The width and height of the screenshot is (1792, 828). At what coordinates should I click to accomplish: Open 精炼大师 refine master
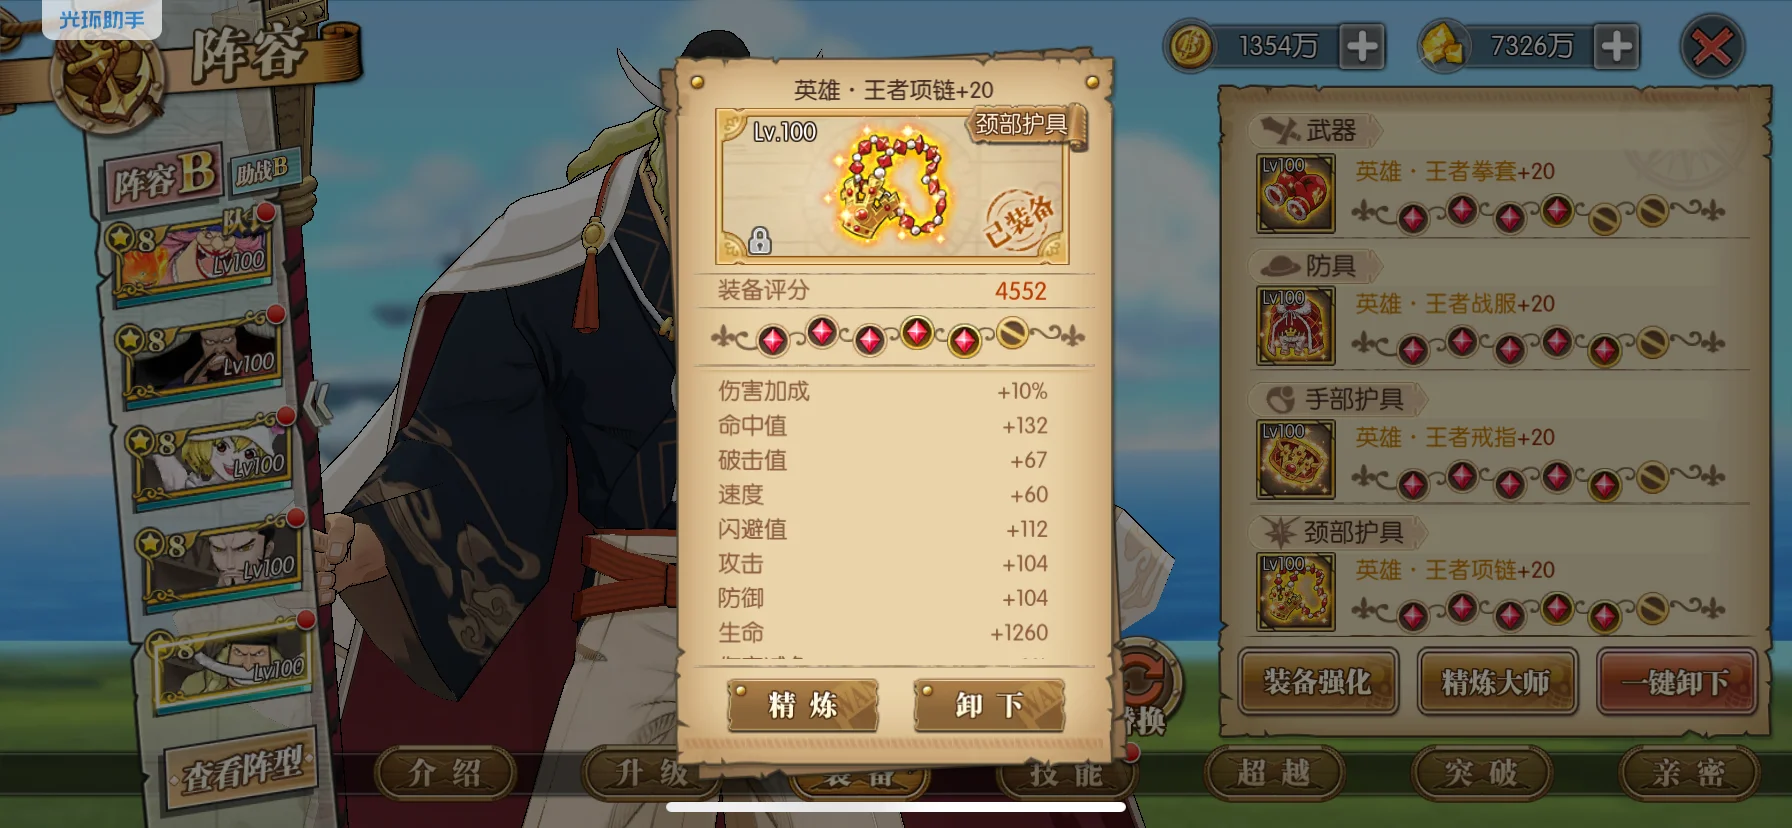pyautogui.click(x=1497, y=681)
